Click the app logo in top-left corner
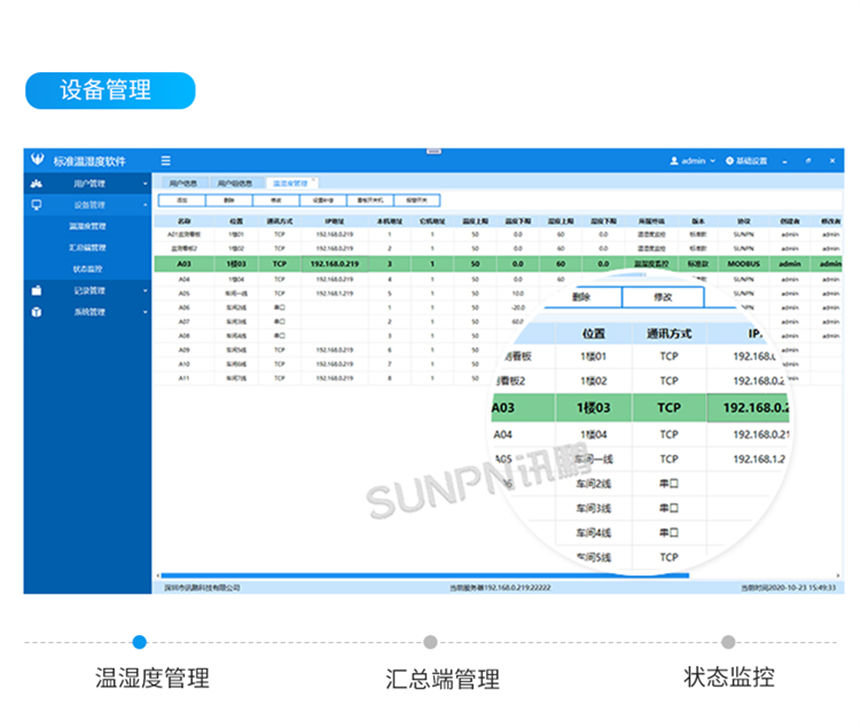 click(36, 159)
